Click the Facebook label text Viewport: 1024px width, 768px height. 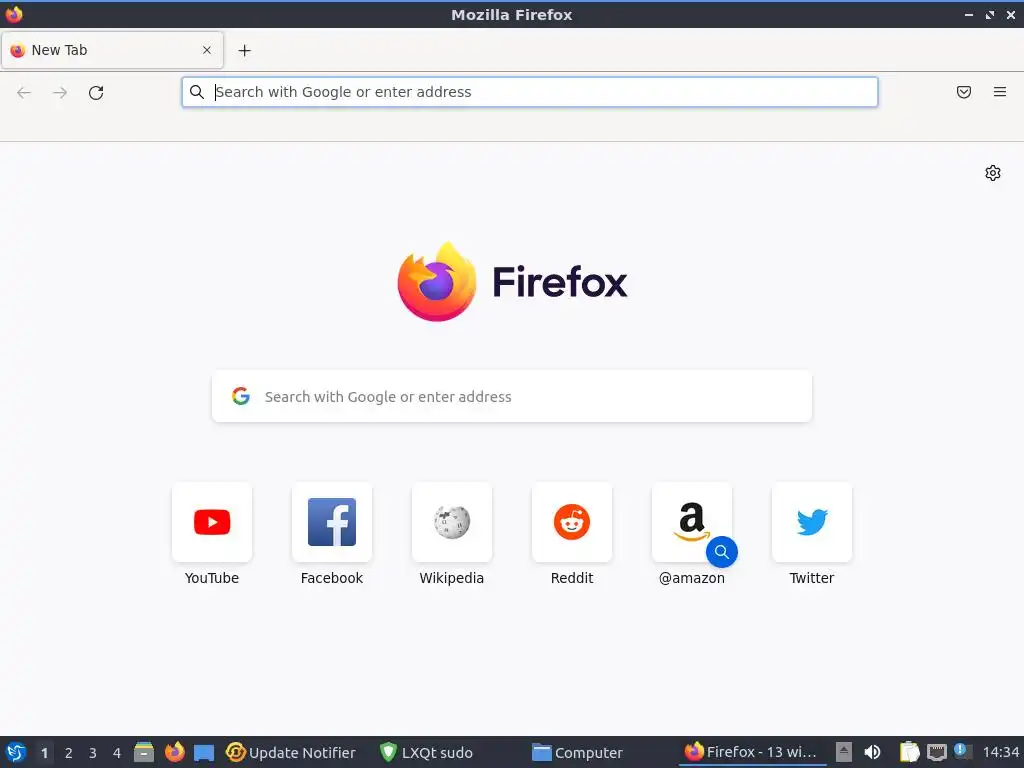[332, 578]
